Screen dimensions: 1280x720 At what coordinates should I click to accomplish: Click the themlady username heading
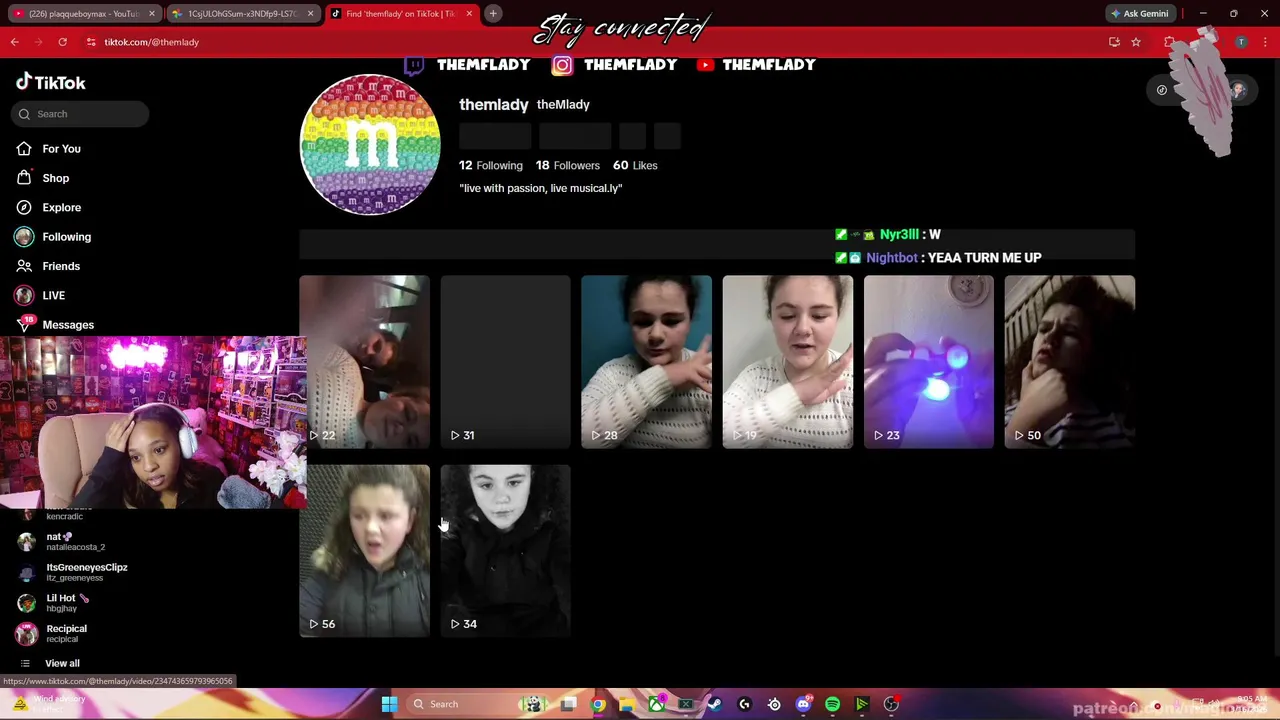point(493,104)
